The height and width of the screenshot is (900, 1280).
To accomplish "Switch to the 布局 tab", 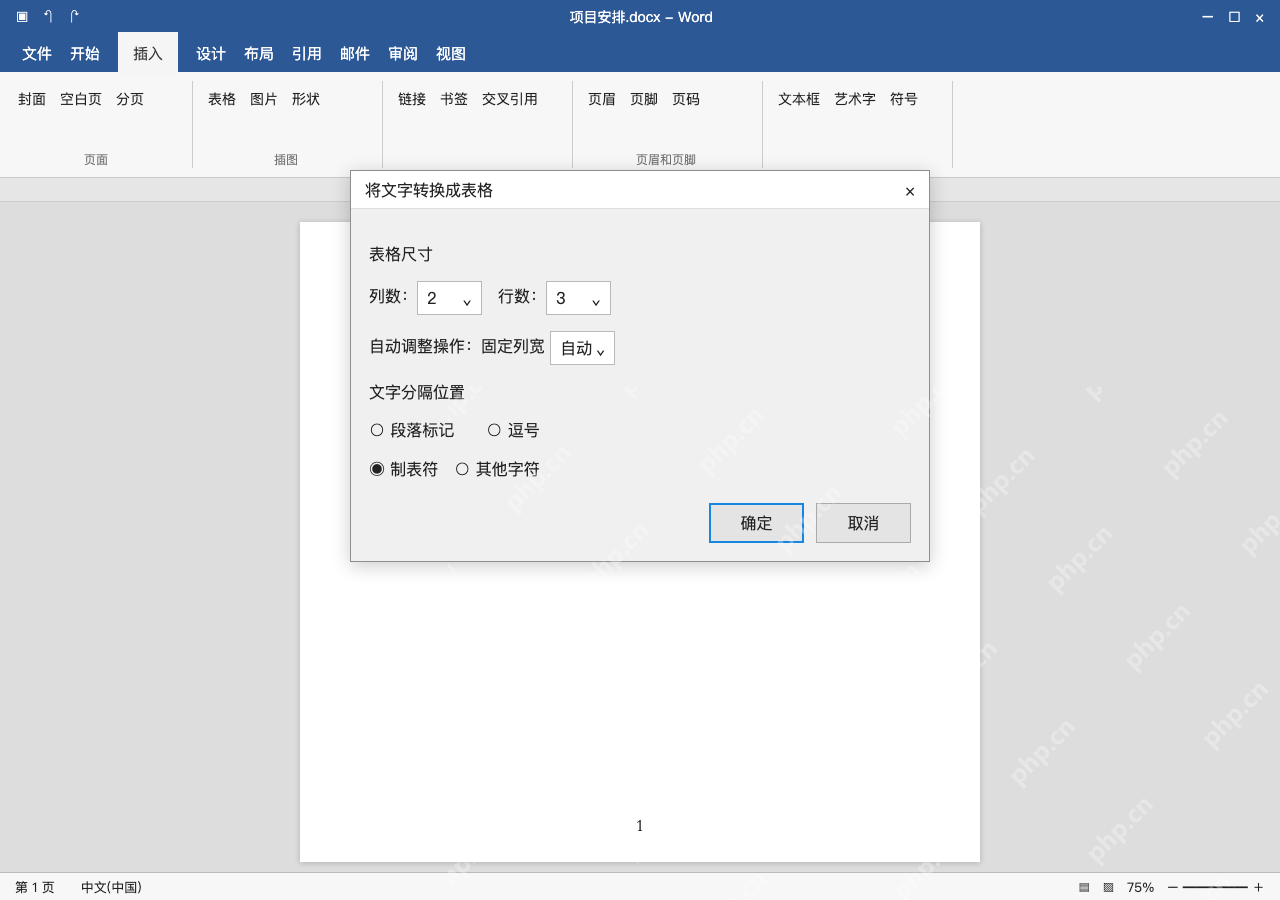I will click(x=259, y=54).
